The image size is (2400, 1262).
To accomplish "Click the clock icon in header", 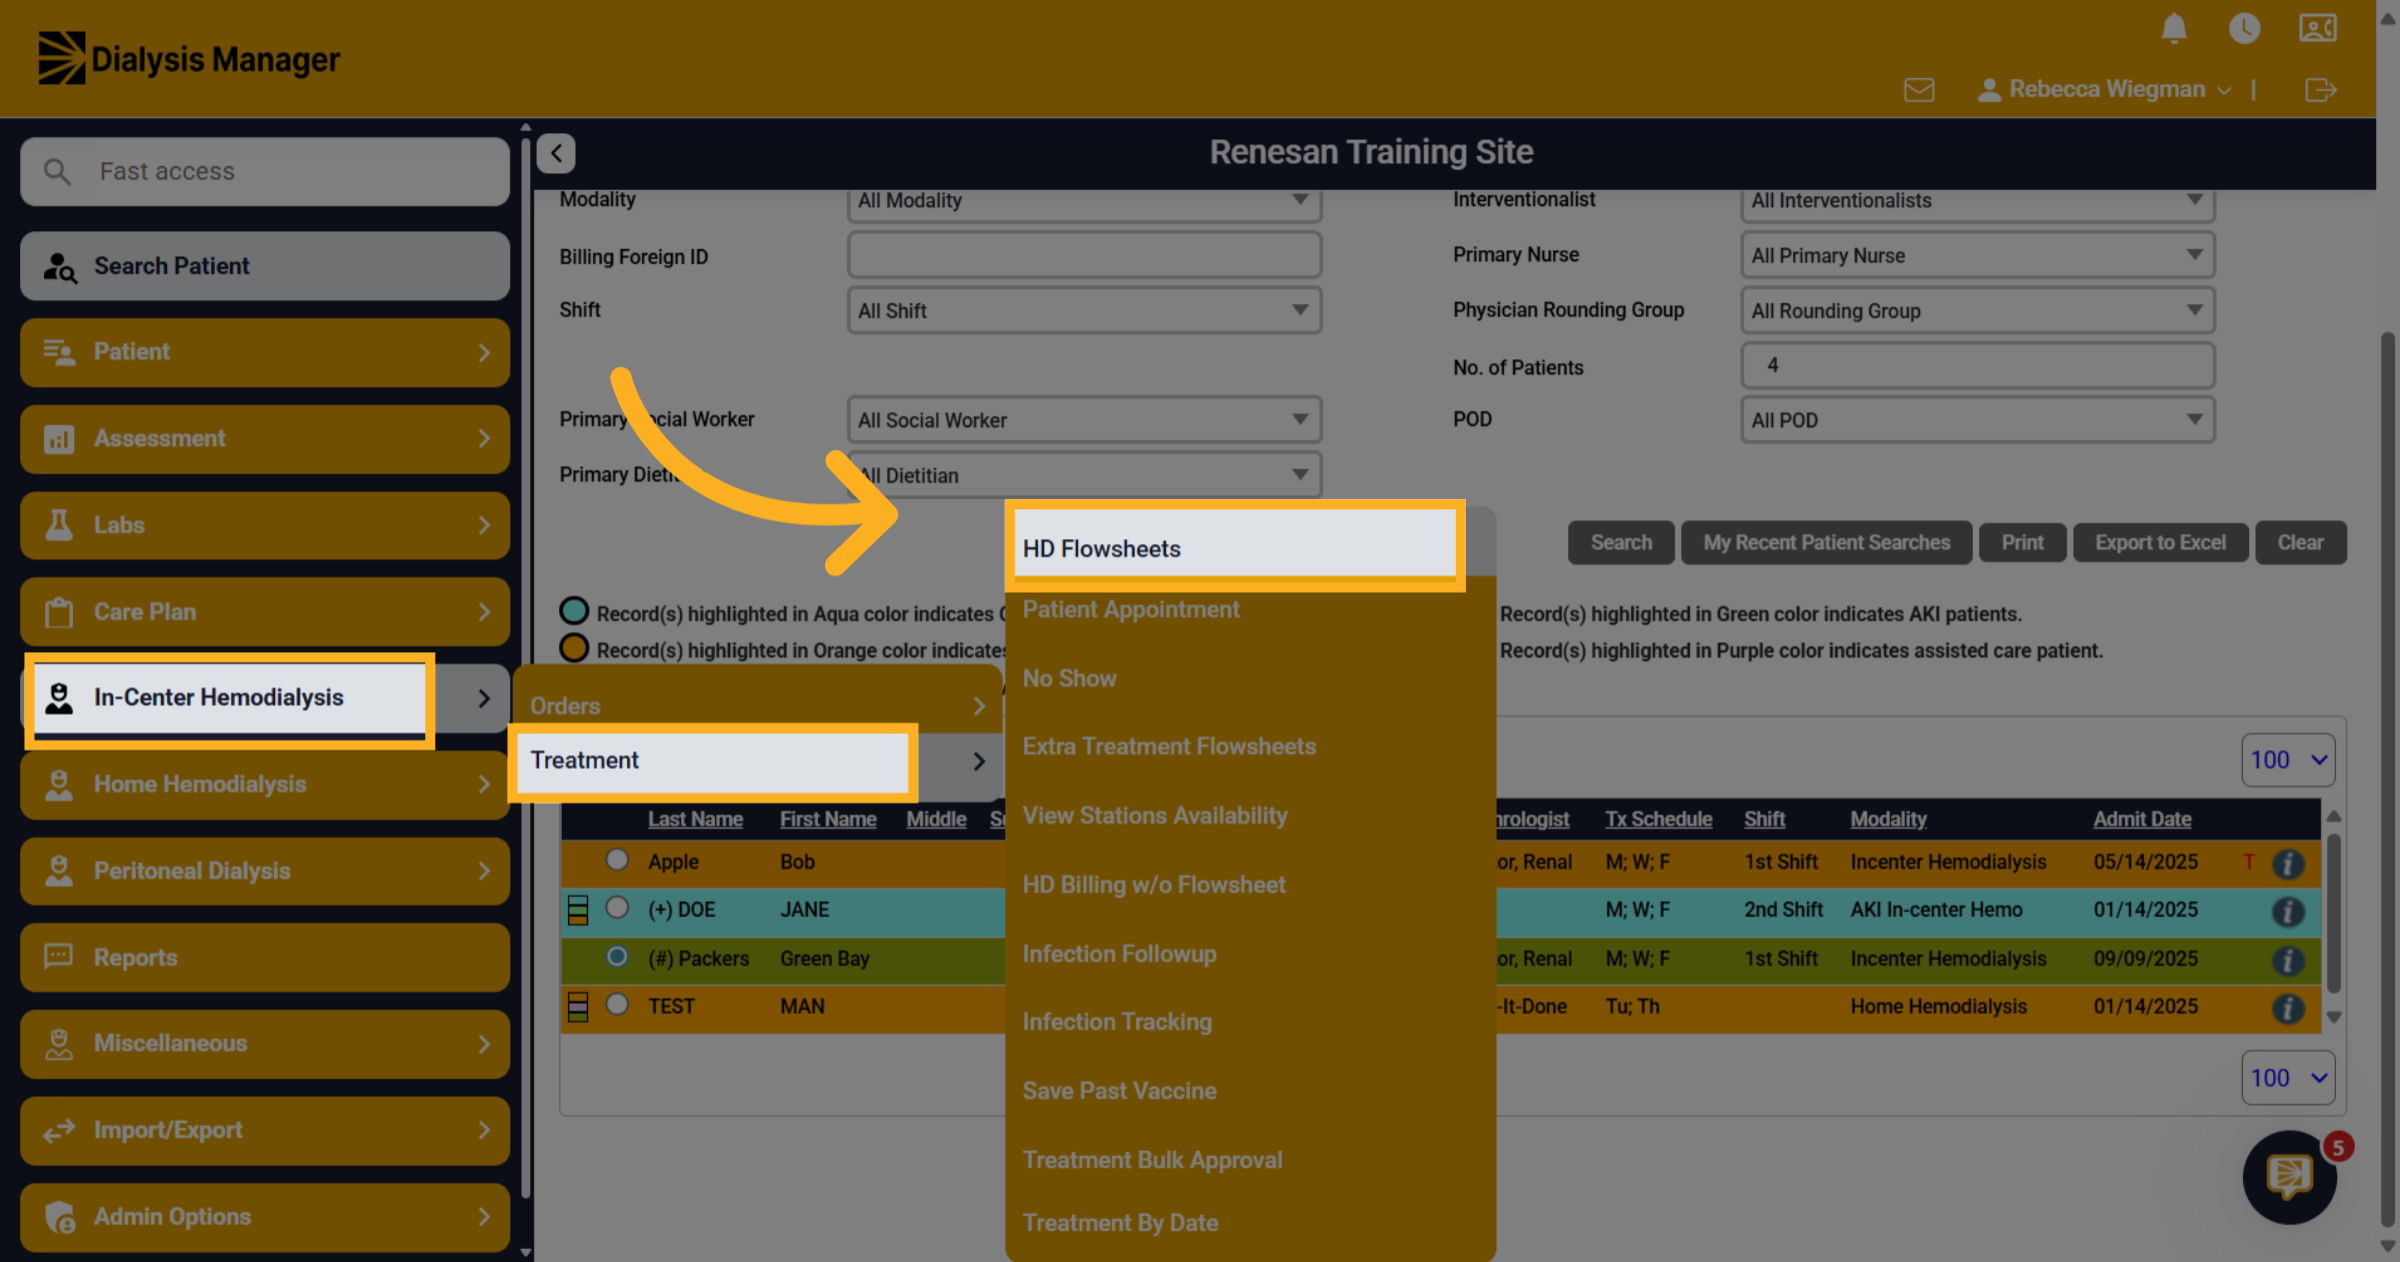I will 2244,28.
